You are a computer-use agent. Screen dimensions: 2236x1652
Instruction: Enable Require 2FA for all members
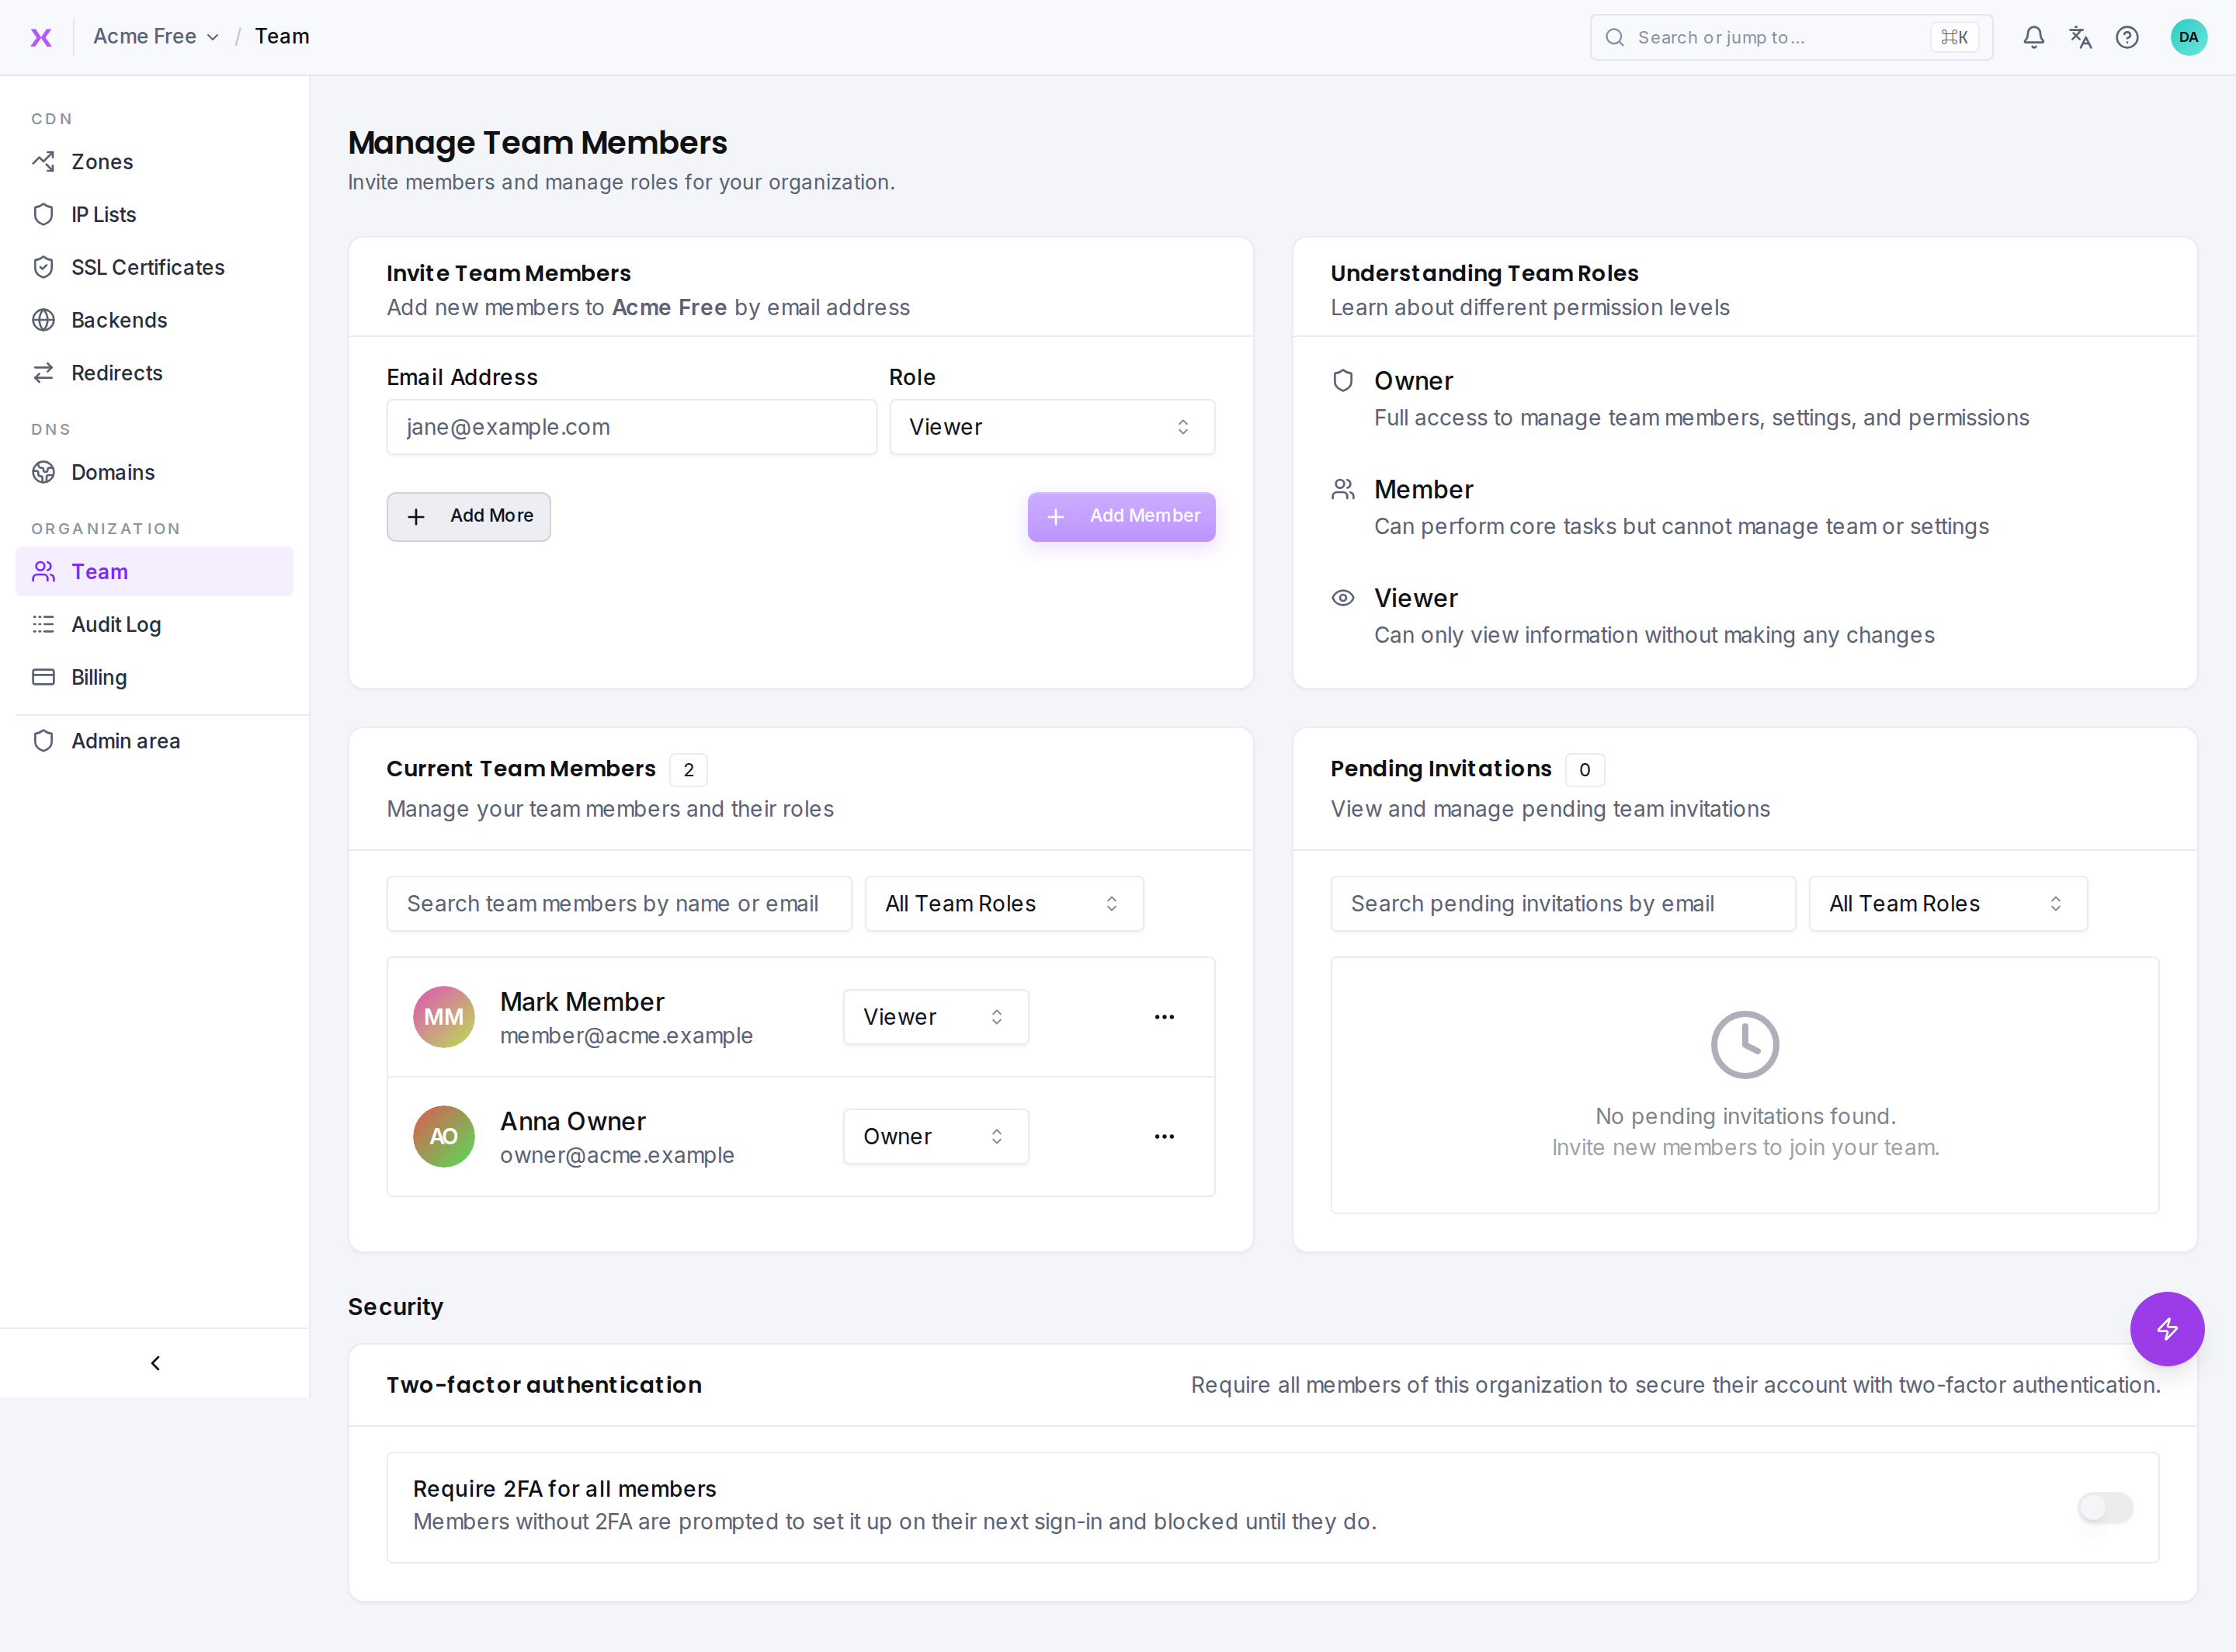coord(2105,1507)
